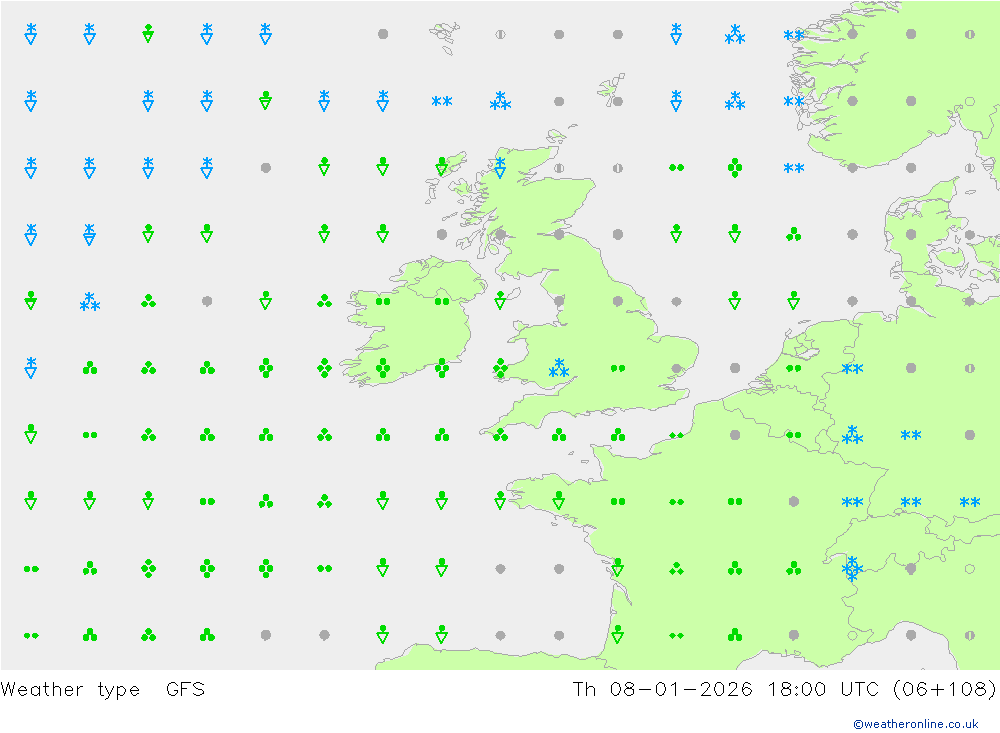This screenshot has height=733, width=1000.
Task: Click the snow shower symbol in top-left corner
Action: click(31, 34)
